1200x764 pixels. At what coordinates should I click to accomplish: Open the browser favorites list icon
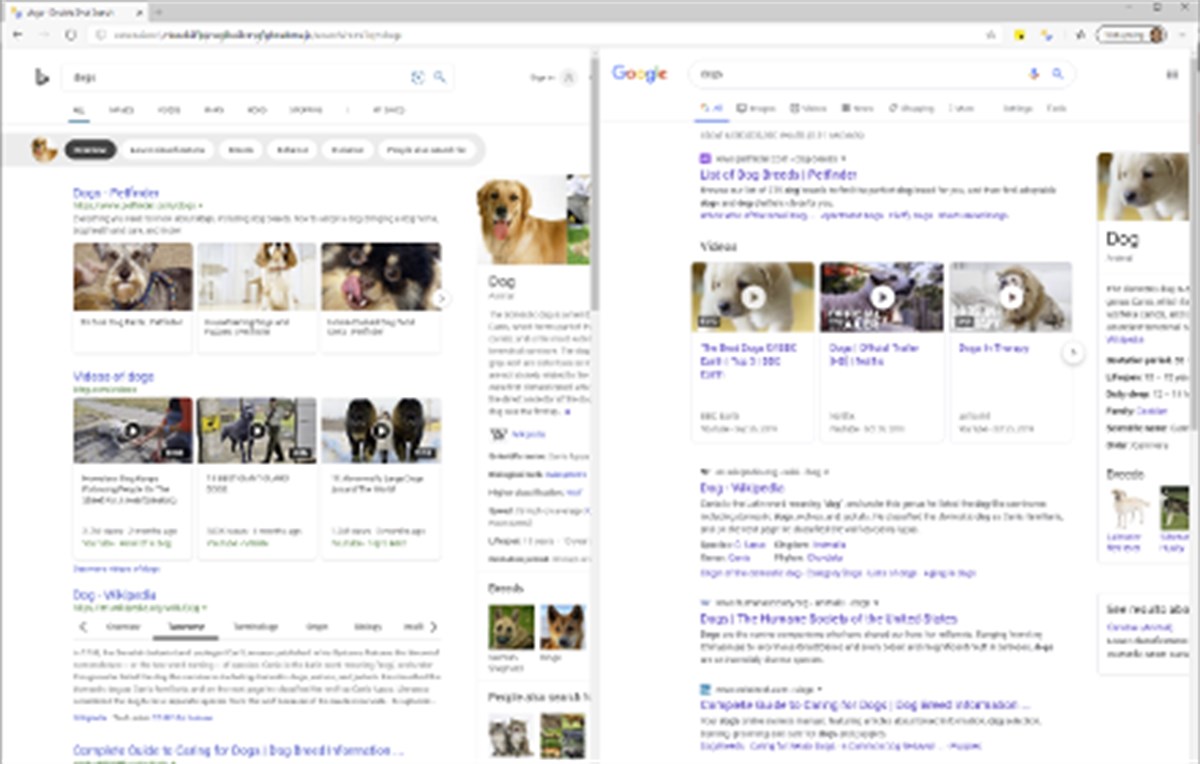1081,34
